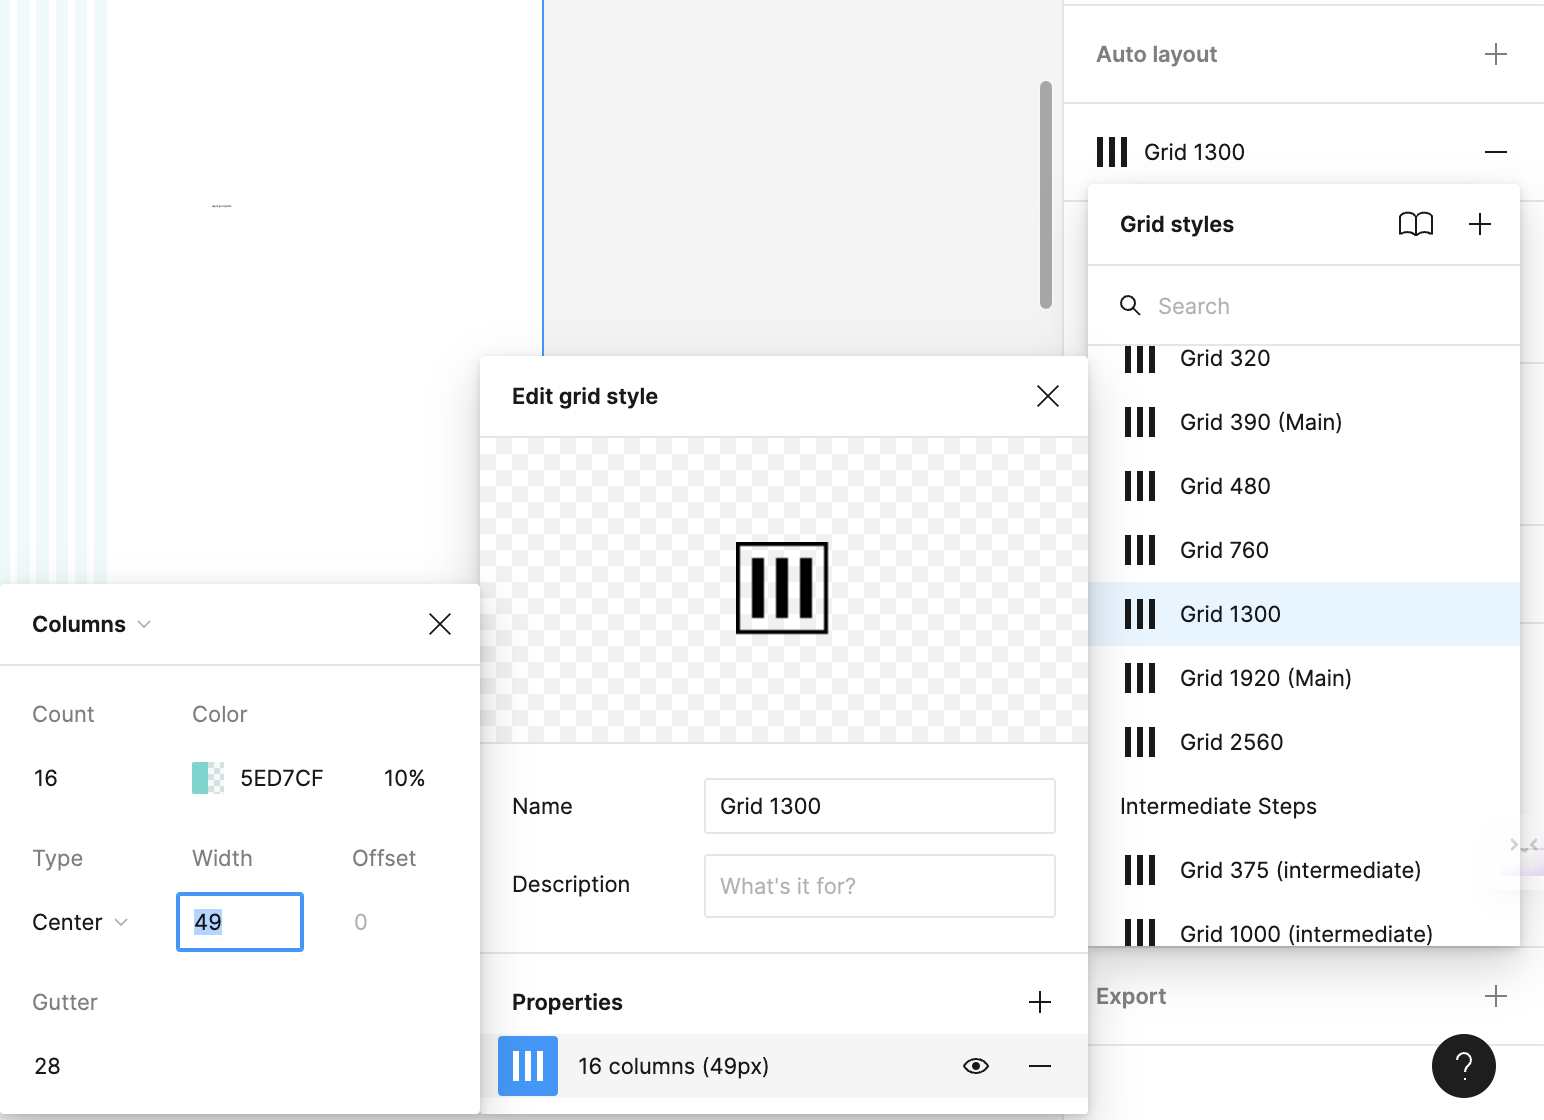The height and width of the screenshot is (1120, 1544).
Task: Expand the grid style preview thumbnail options
Action: click(x=781, y=588)
